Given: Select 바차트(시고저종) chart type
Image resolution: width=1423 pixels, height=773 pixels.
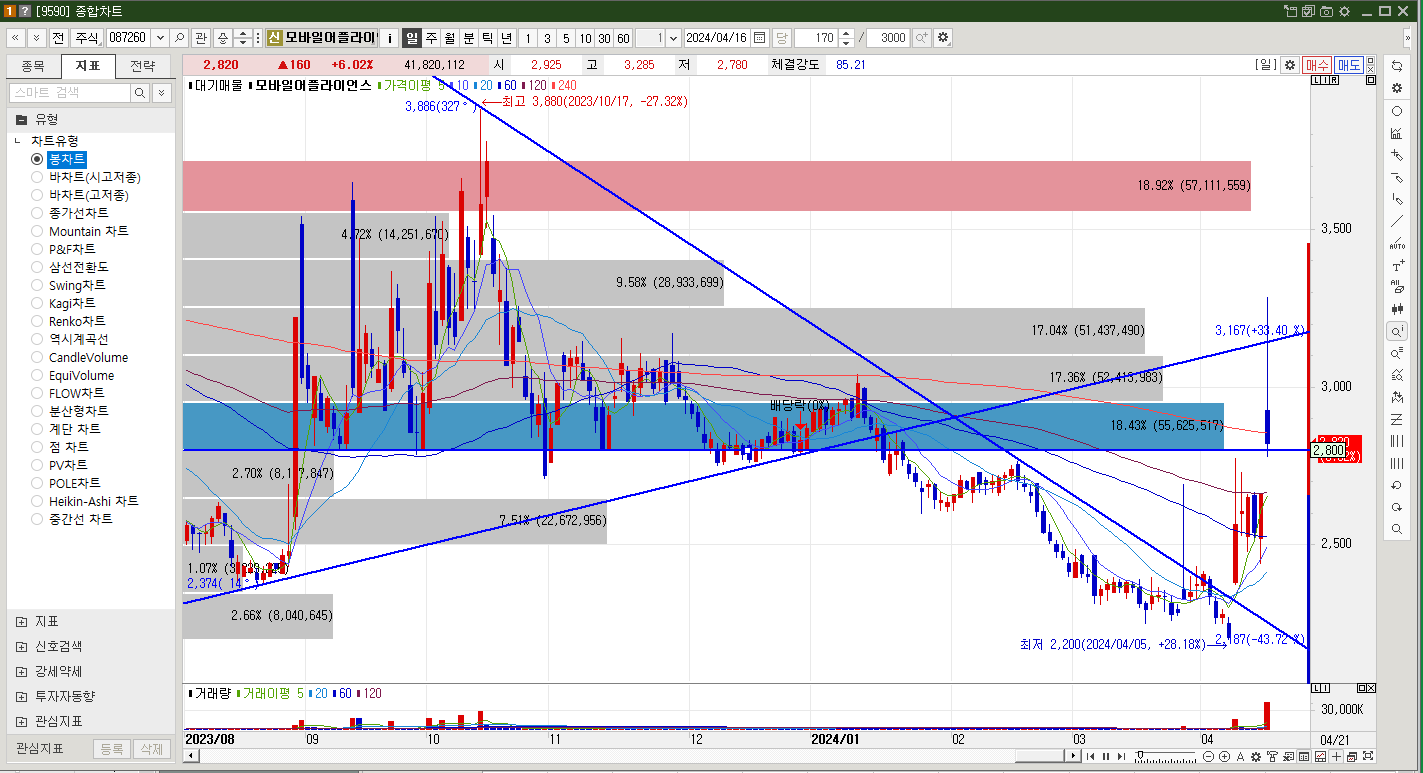Looking at the screenshot, I should 37,177.
